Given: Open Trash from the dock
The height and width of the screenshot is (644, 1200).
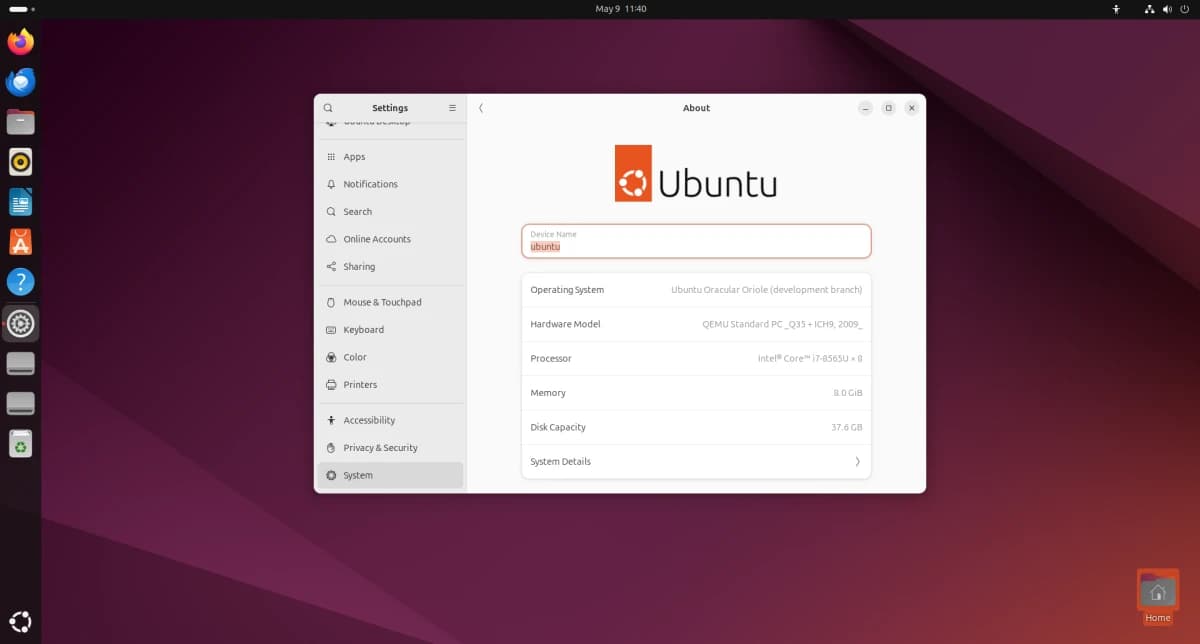Looking at the screenshot, I should click(x=21, y=443).
